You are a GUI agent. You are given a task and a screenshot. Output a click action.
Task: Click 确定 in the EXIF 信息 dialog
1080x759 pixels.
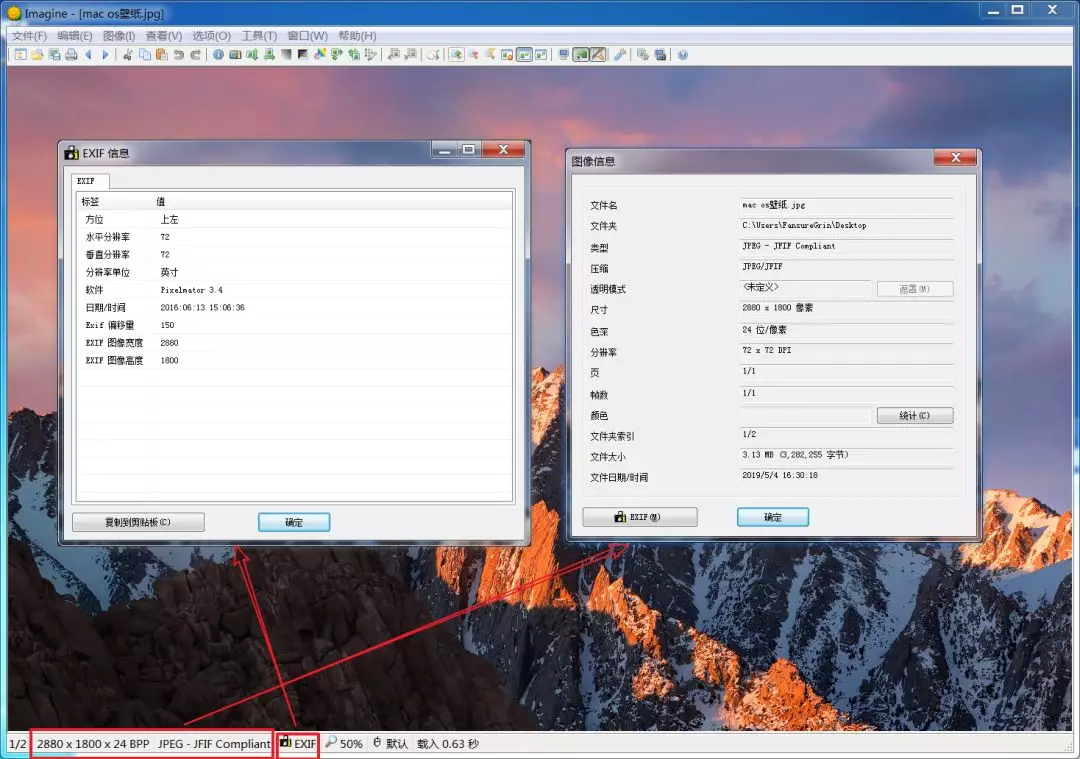(294, 522)
